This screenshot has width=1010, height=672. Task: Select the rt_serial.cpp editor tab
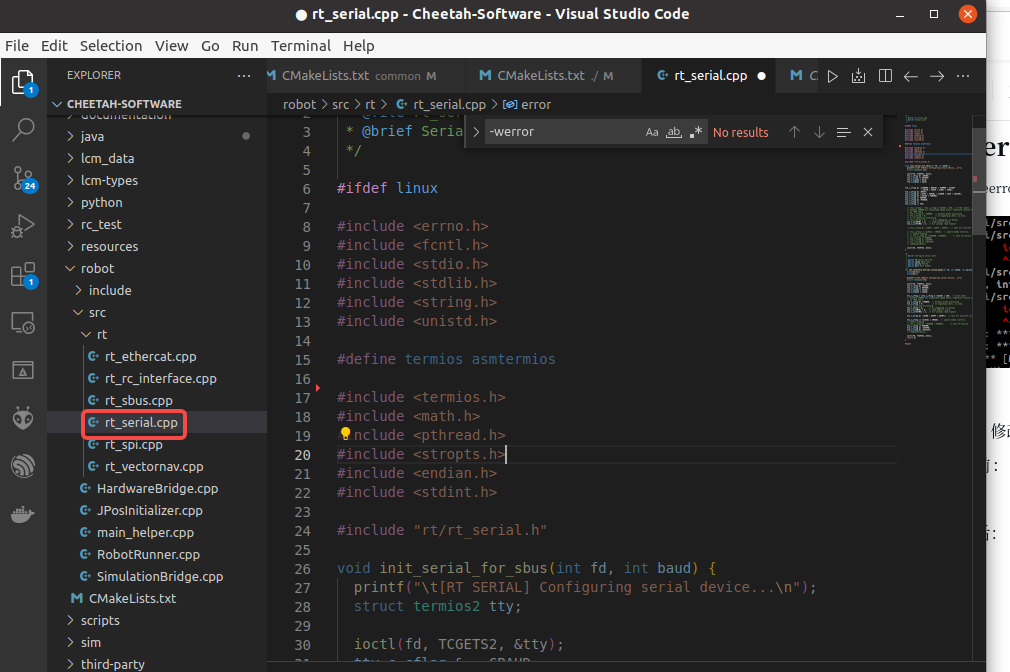click(x=710, y=76)
